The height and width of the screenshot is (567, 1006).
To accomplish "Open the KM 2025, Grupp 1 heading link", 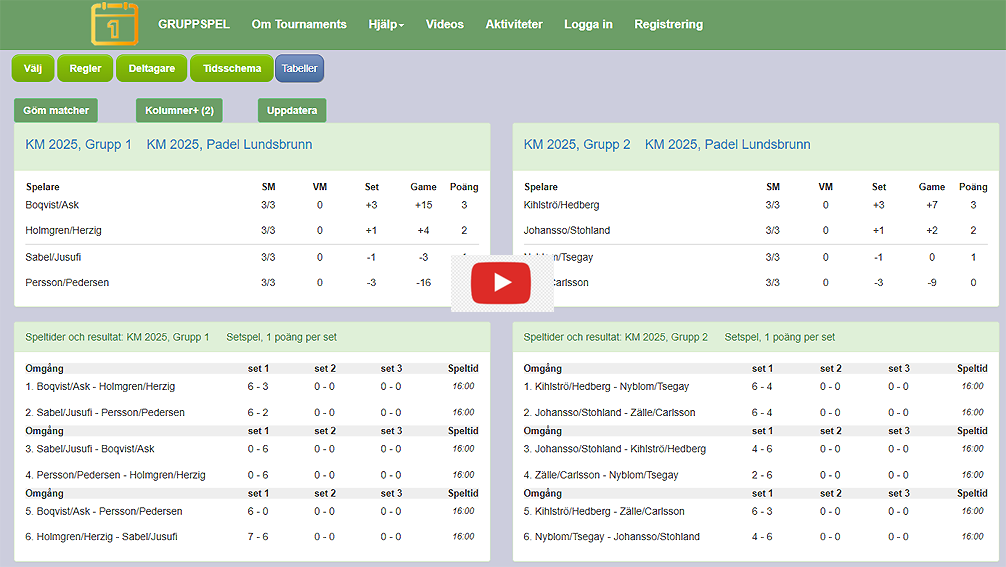I will 78,144.
